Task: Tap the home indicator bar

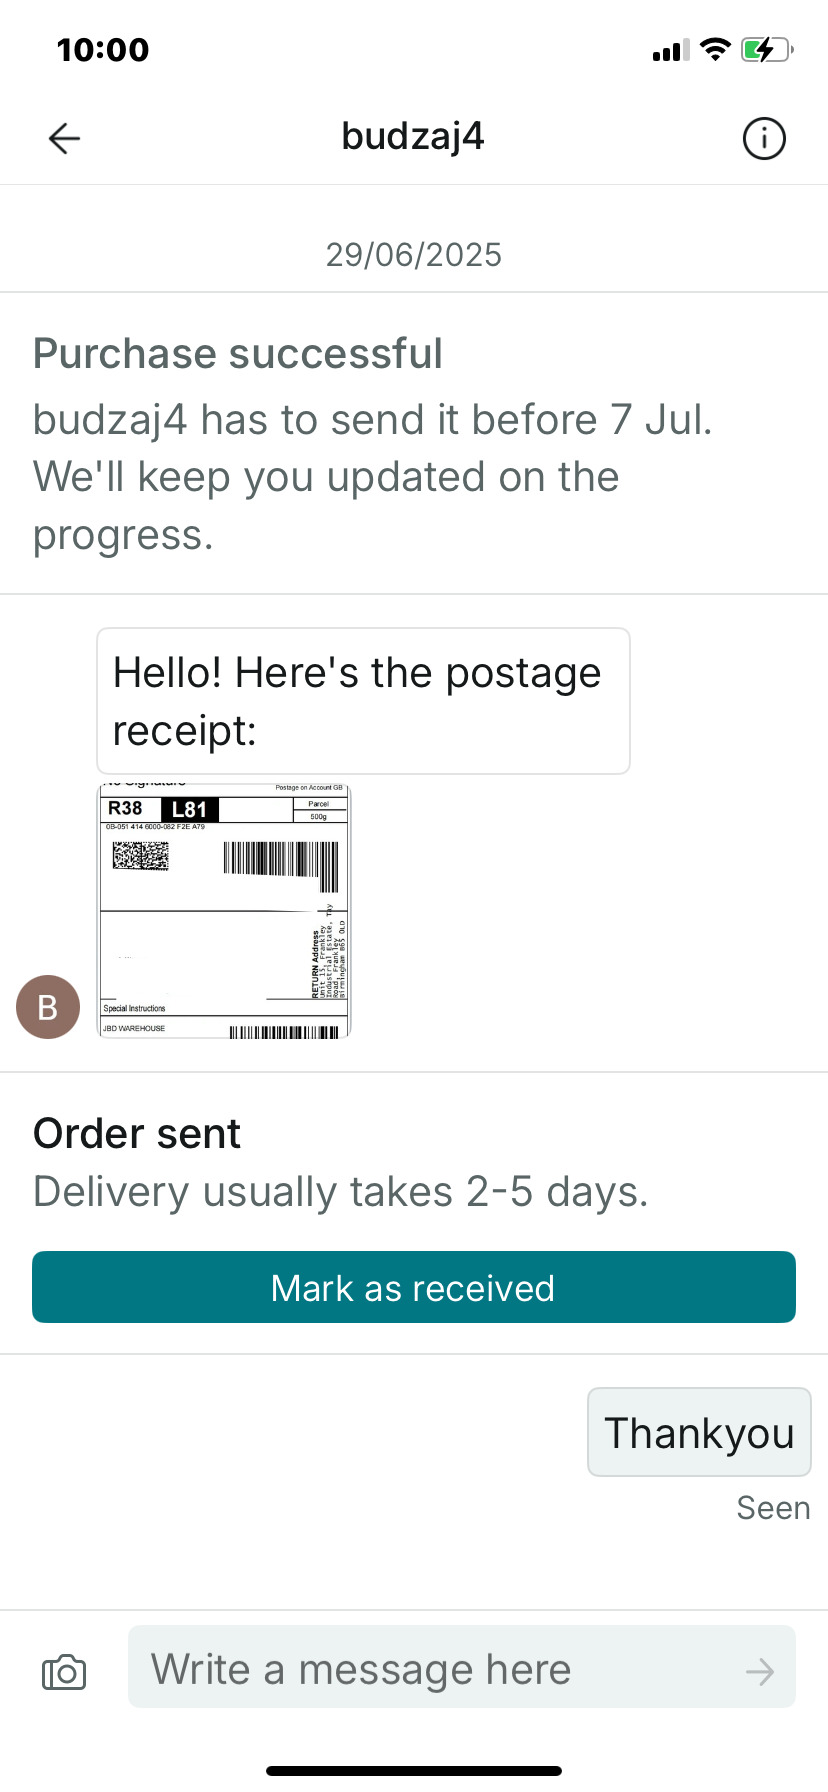Action: [414, 1771]
